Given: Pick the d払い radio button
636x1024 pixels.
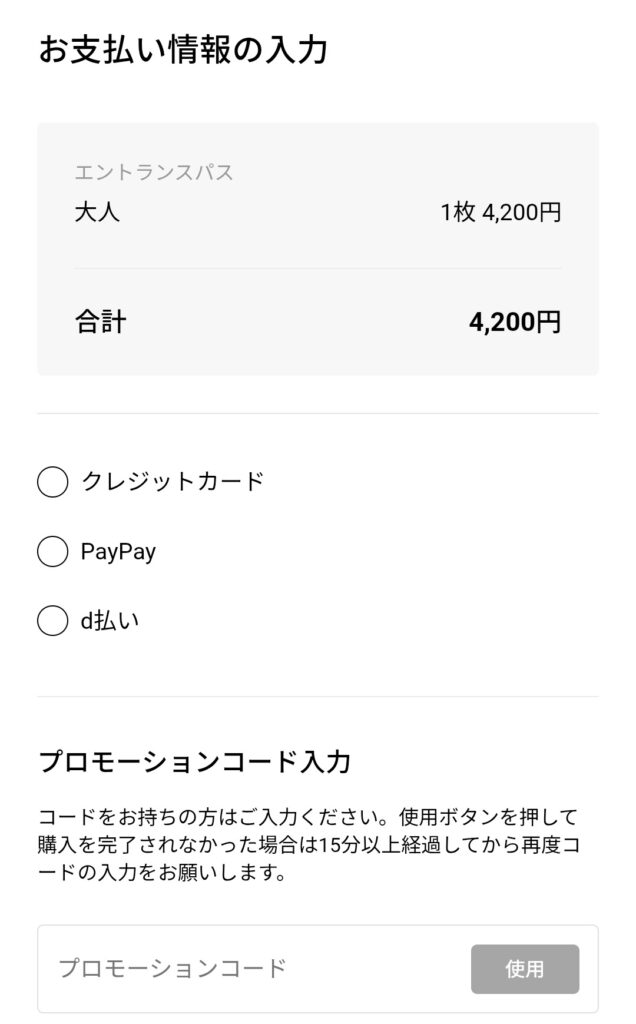Looking at the screenshot, I should pyautogui.click(x=52, y=621).
